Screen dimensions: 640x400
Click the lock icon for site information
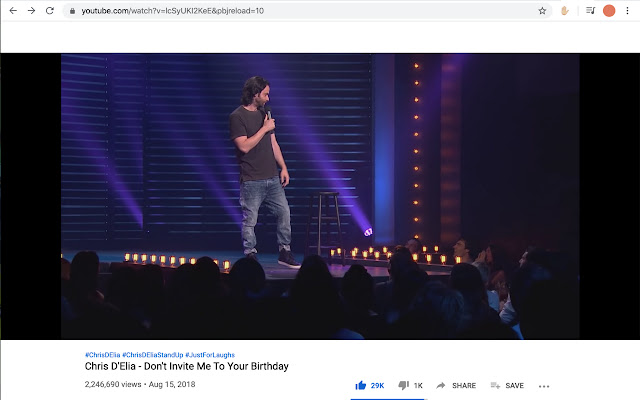[x=71, y=10]
